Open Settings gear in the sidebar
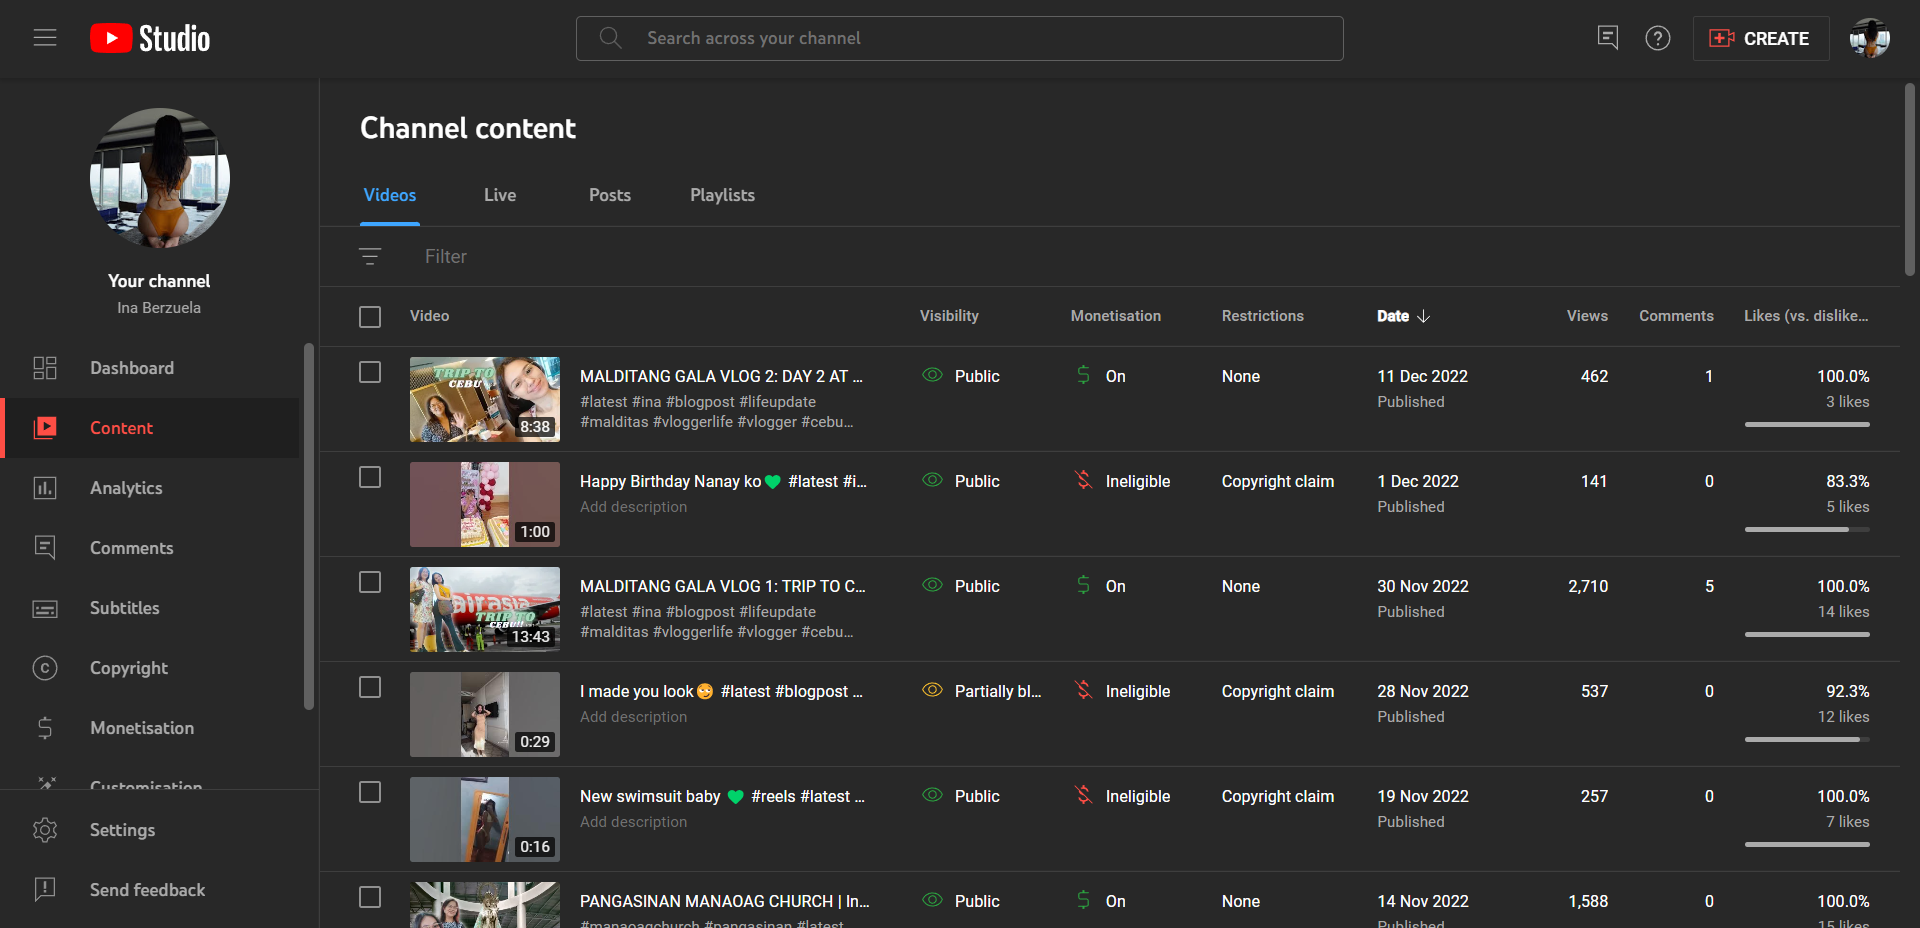The height and width of the screenshot is (928, 1920). pyautogui.click(x=122, y=830)
